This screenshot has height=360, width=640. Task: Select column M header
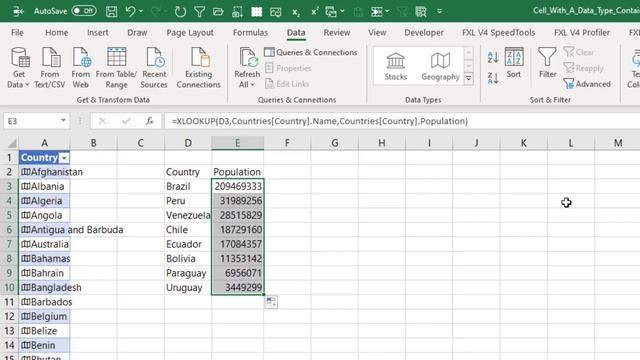[x=618, y=143]
